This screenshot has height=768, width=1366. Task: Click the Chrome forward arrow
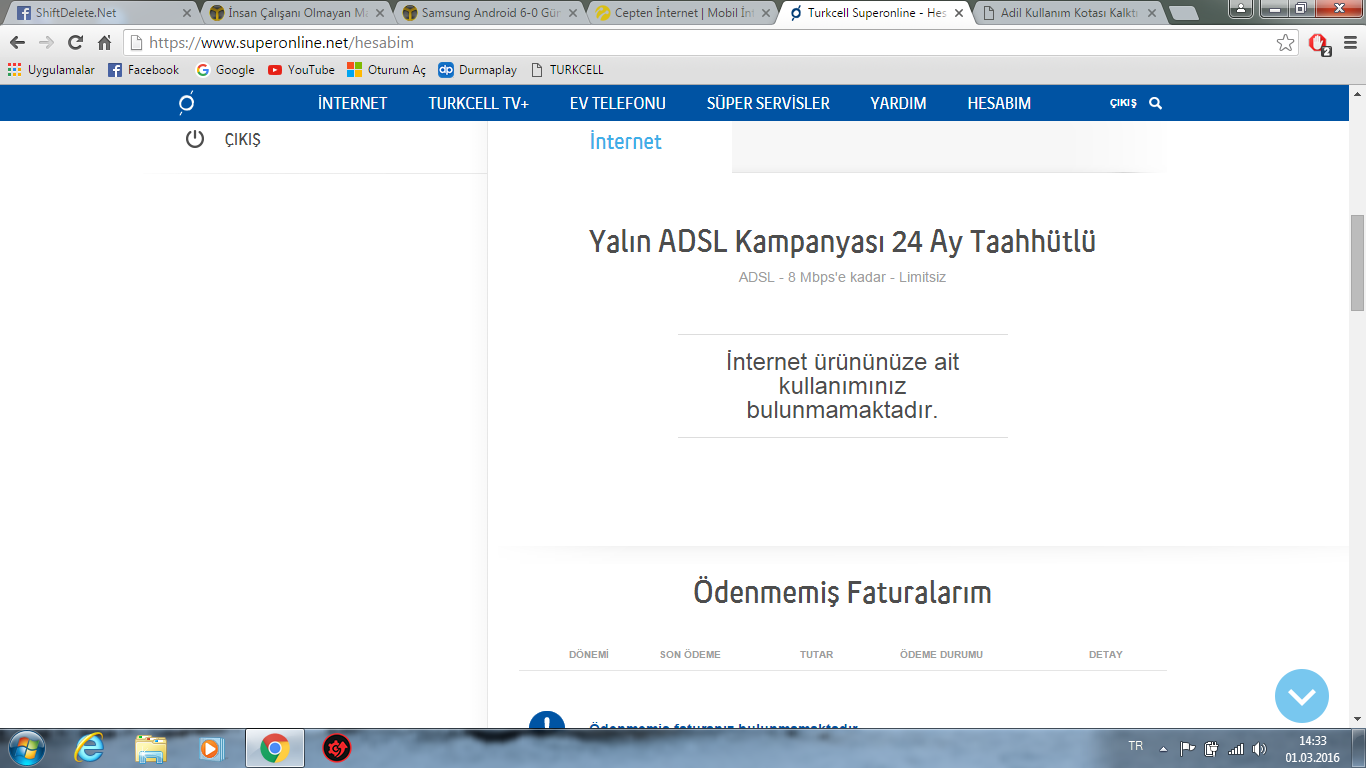pyautogui.click(x=46, y=43)
